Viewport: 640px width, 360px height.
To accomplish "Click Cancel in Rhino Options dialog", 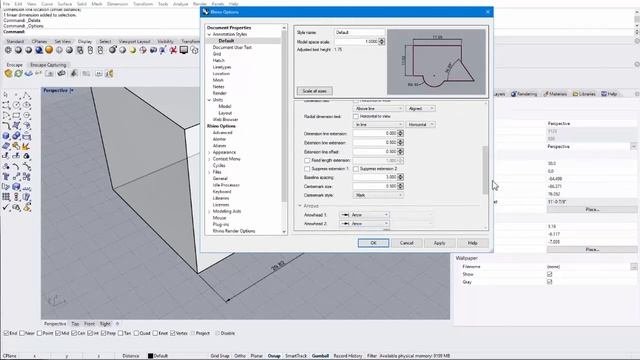I will (x=407, y=243).
